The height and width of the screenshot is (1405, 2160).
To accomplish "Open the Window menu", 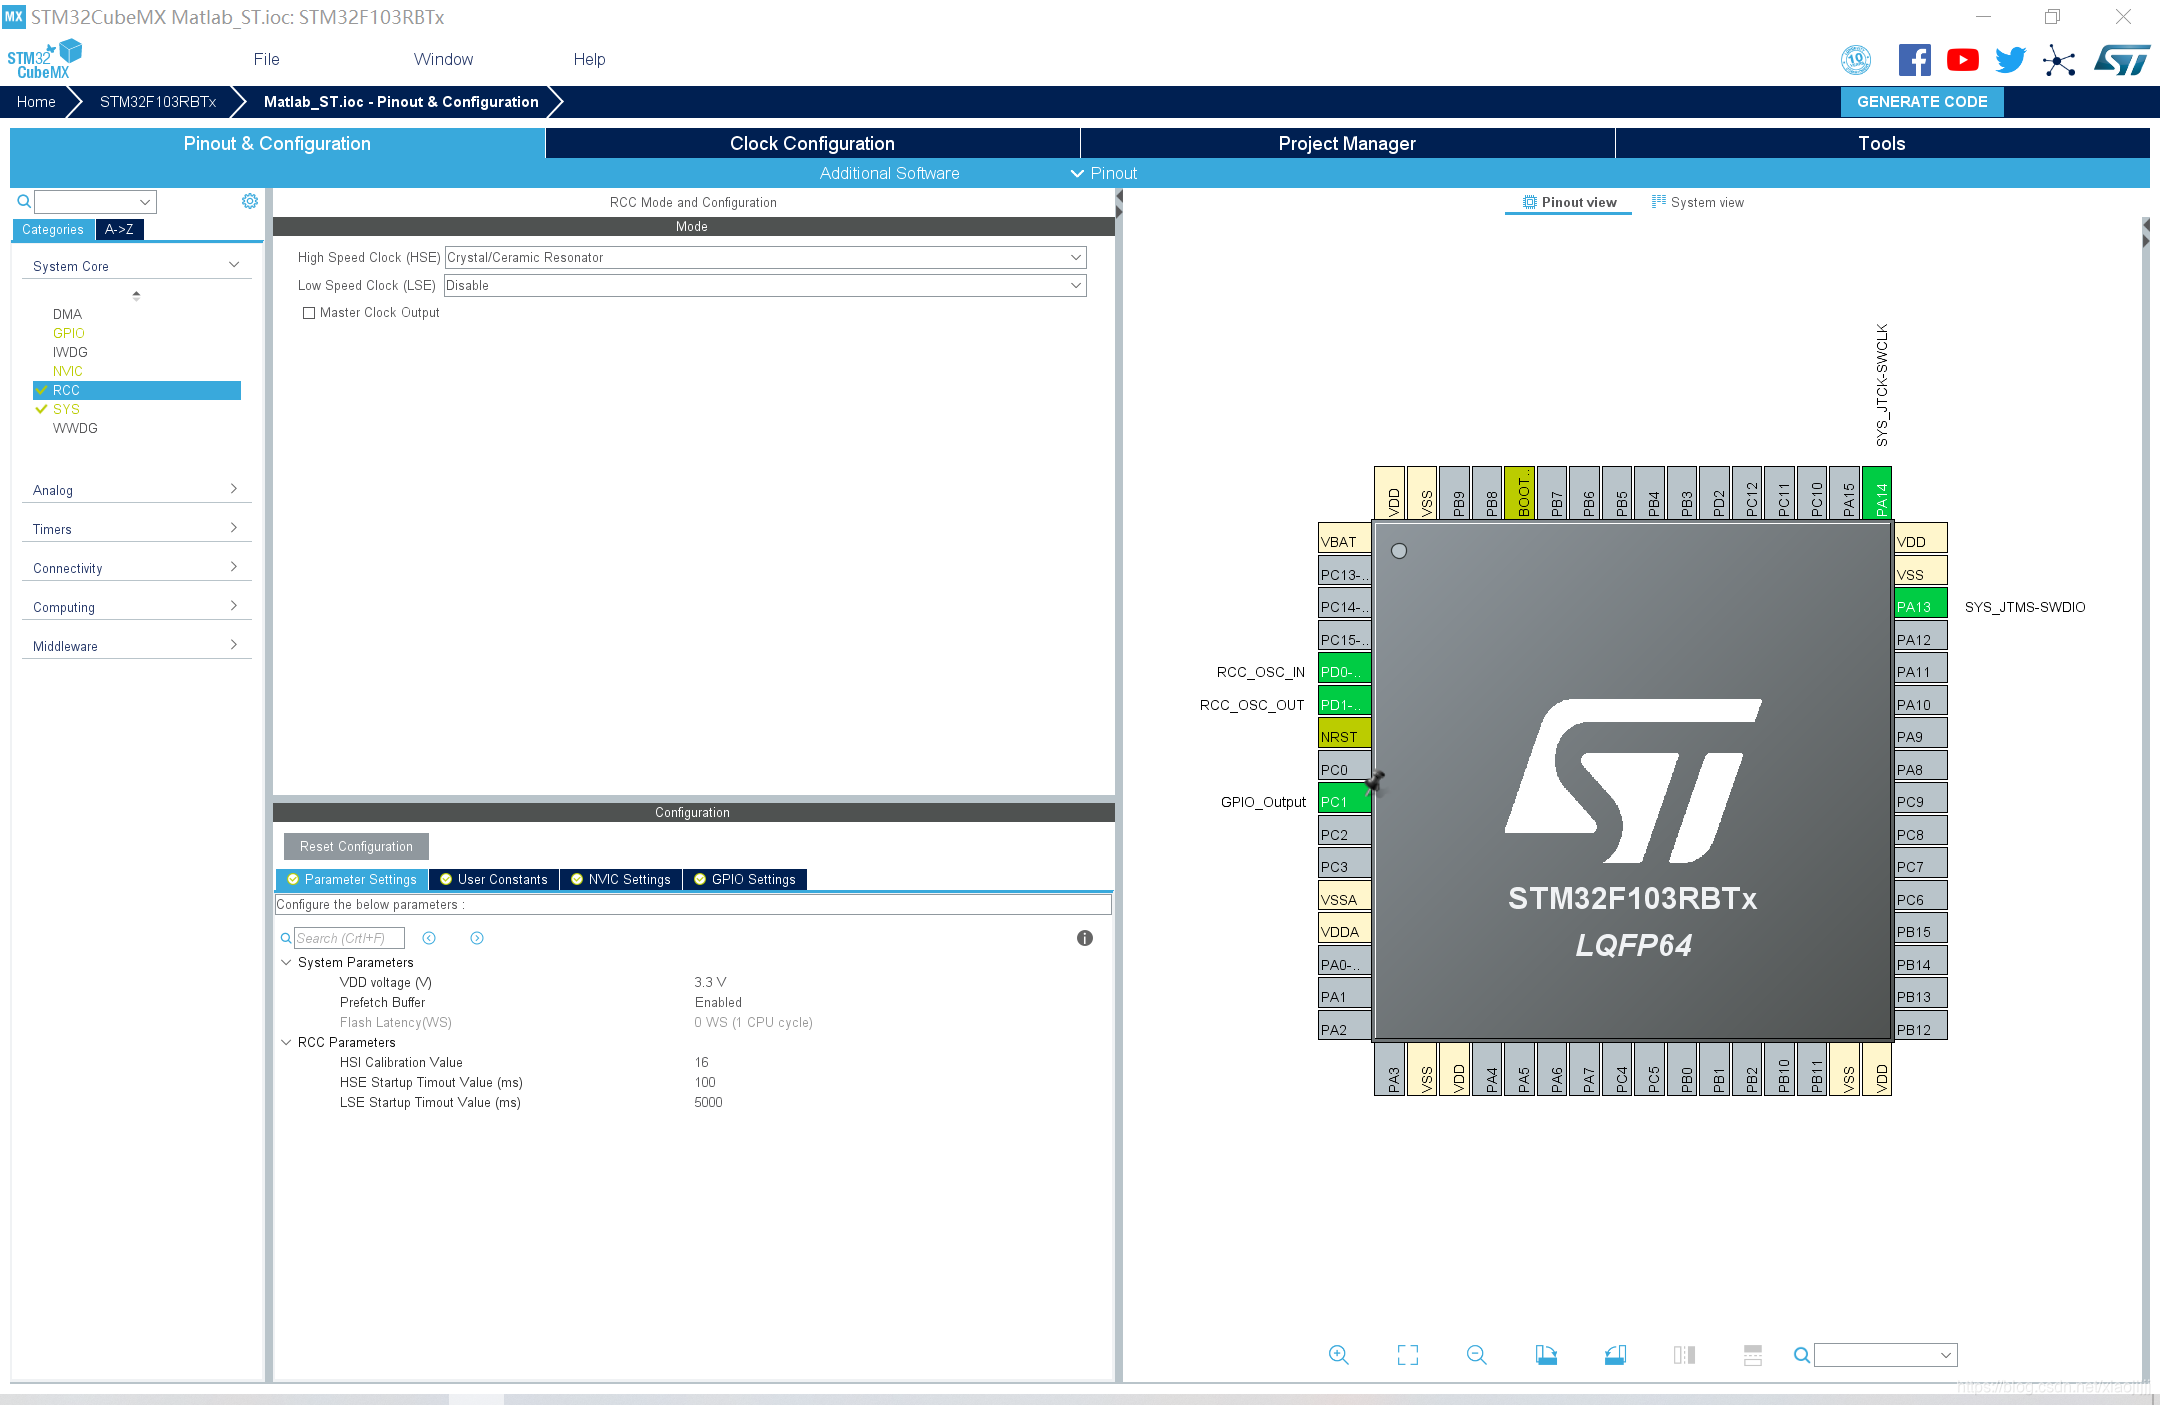I will (x=443, y=59).
